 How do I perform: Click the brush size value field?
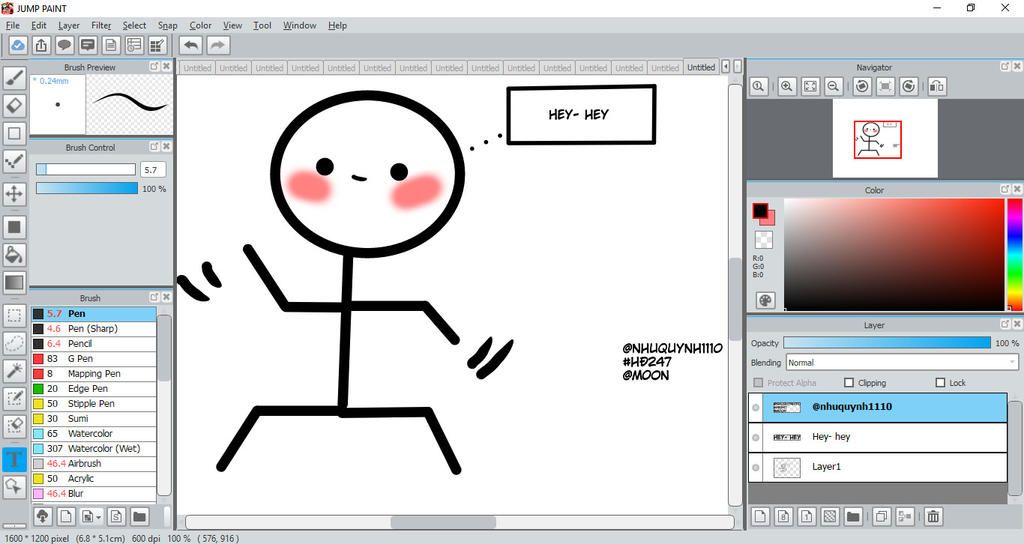(153, 170)
